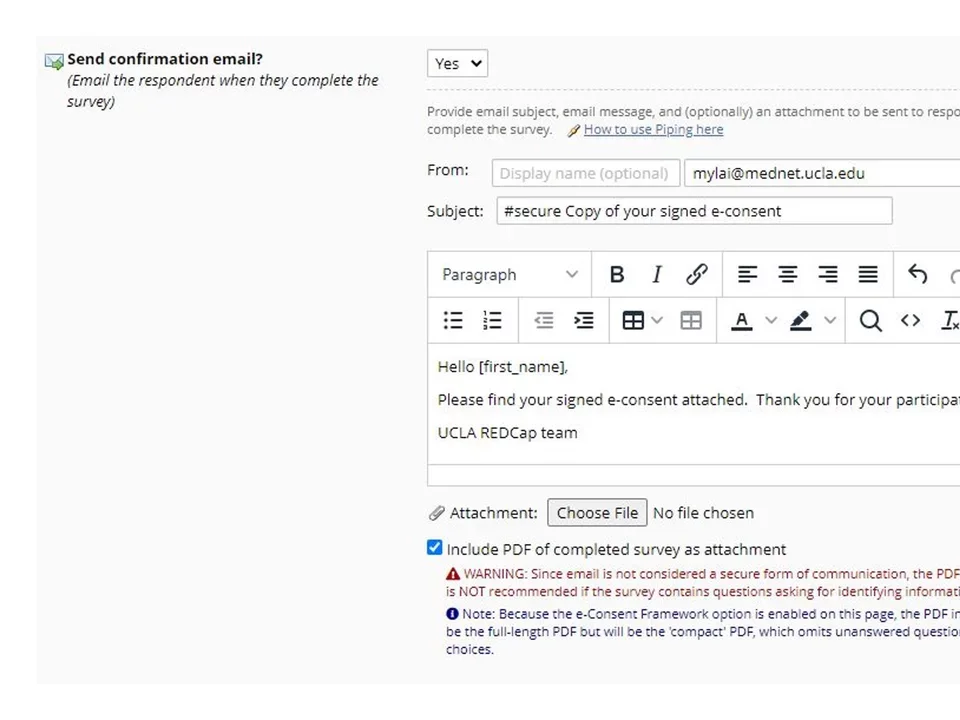Justify the paragraph text
960x720 pixels.
[x=867, y=274]
